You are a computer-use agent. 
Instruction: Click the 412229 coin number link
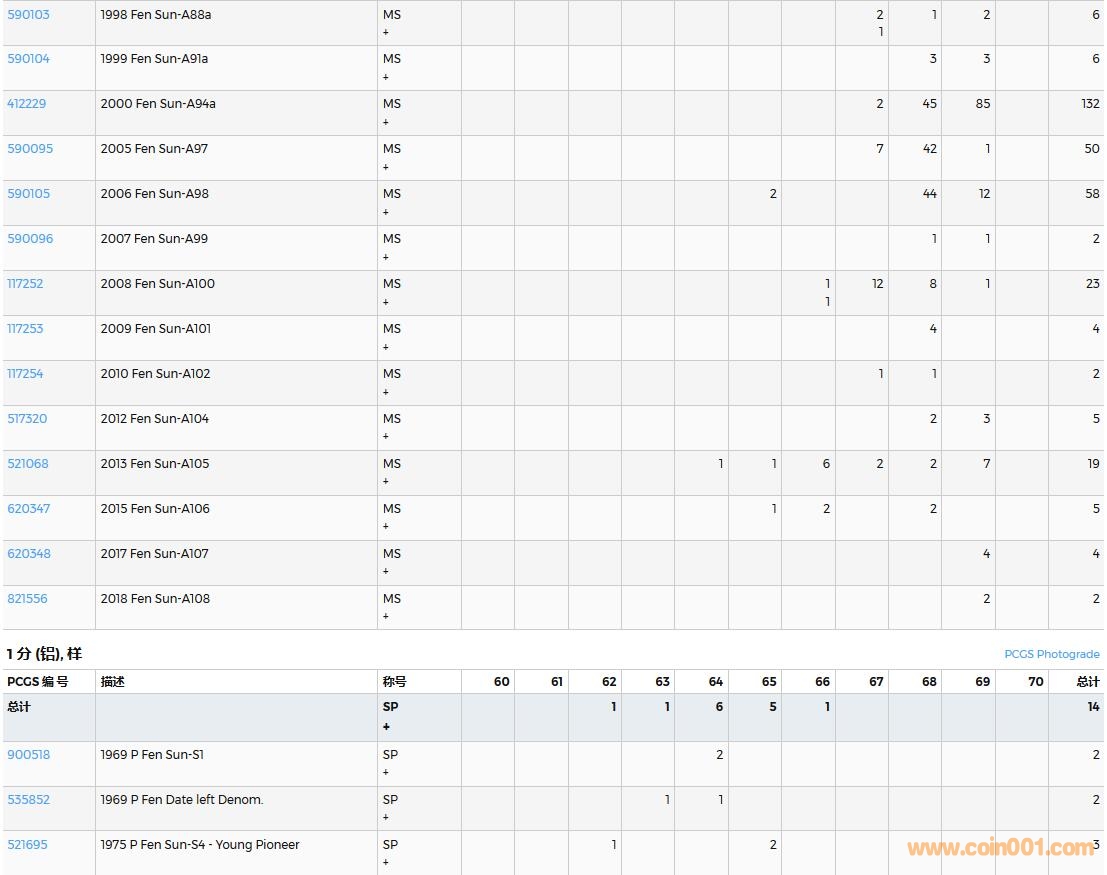tap(27, 104)
